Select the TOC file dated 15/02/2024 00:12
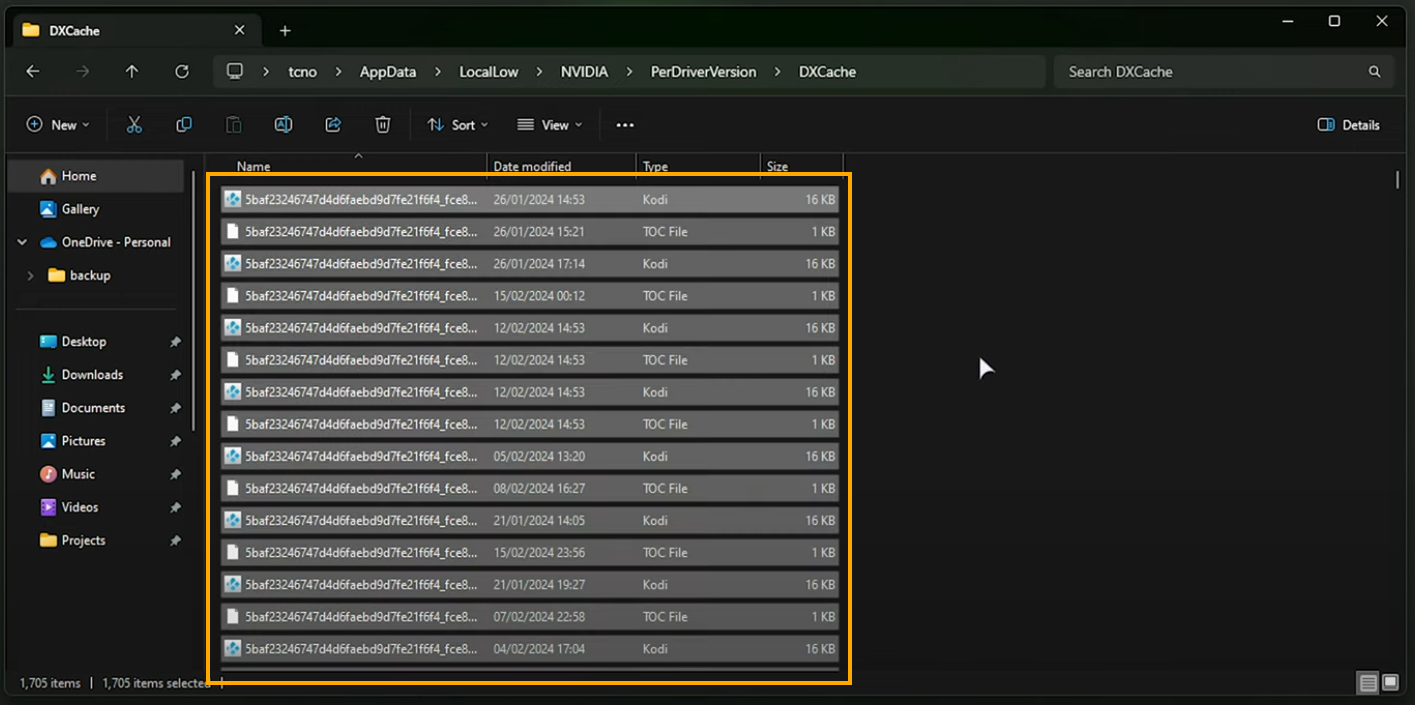Screen dimensions: 1415x705 tap(530, 296)
